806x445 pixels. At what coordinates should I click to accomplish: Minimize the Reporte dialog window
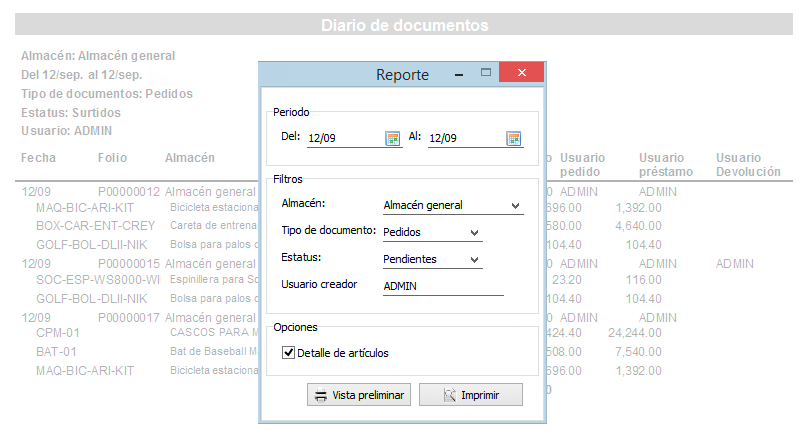[459, 74]
